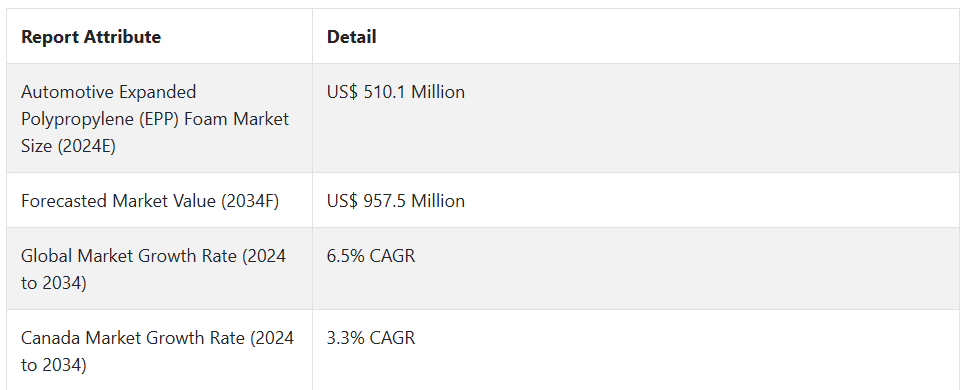Select the Canada Market Growth Rate cell
The width and height of the screenshot is (965, 390).
pos(159,350)
